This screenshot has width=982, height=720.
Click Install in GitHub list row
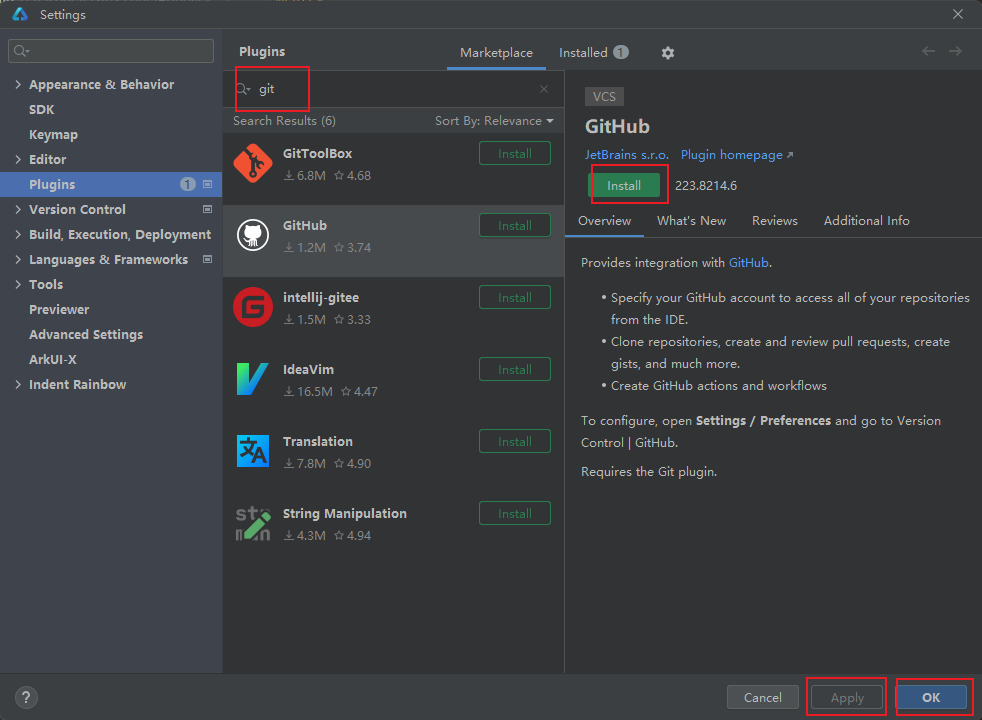coord(515,225)
